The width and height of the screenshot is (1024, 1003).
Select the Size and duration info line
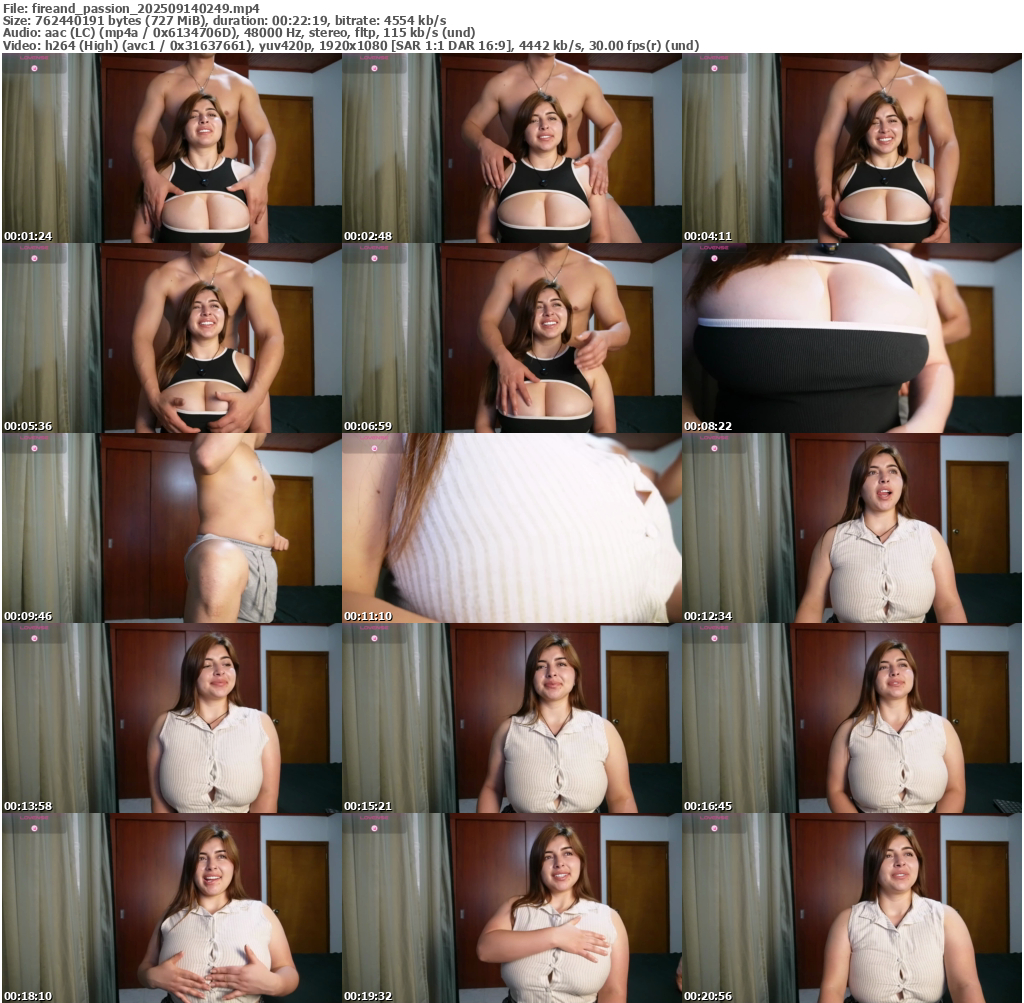(225, 20)
